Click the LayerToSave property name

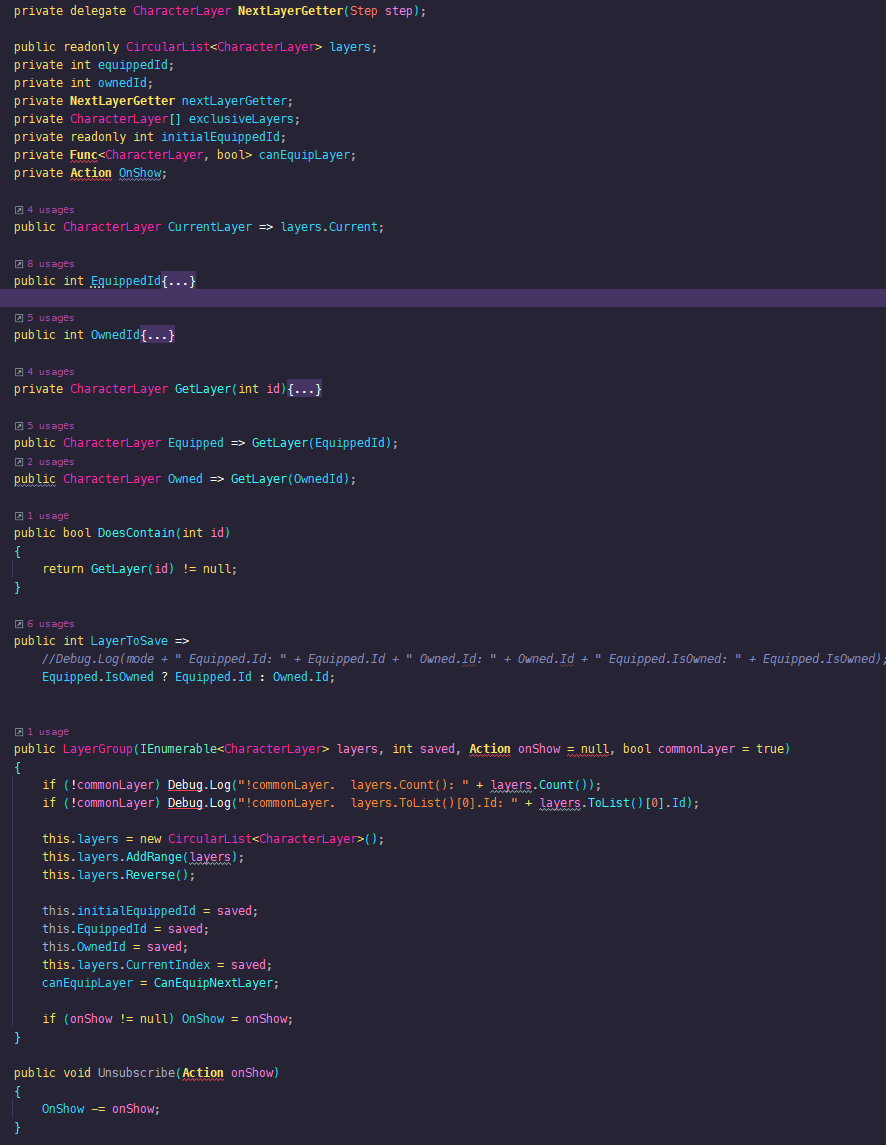pos(129,641)
